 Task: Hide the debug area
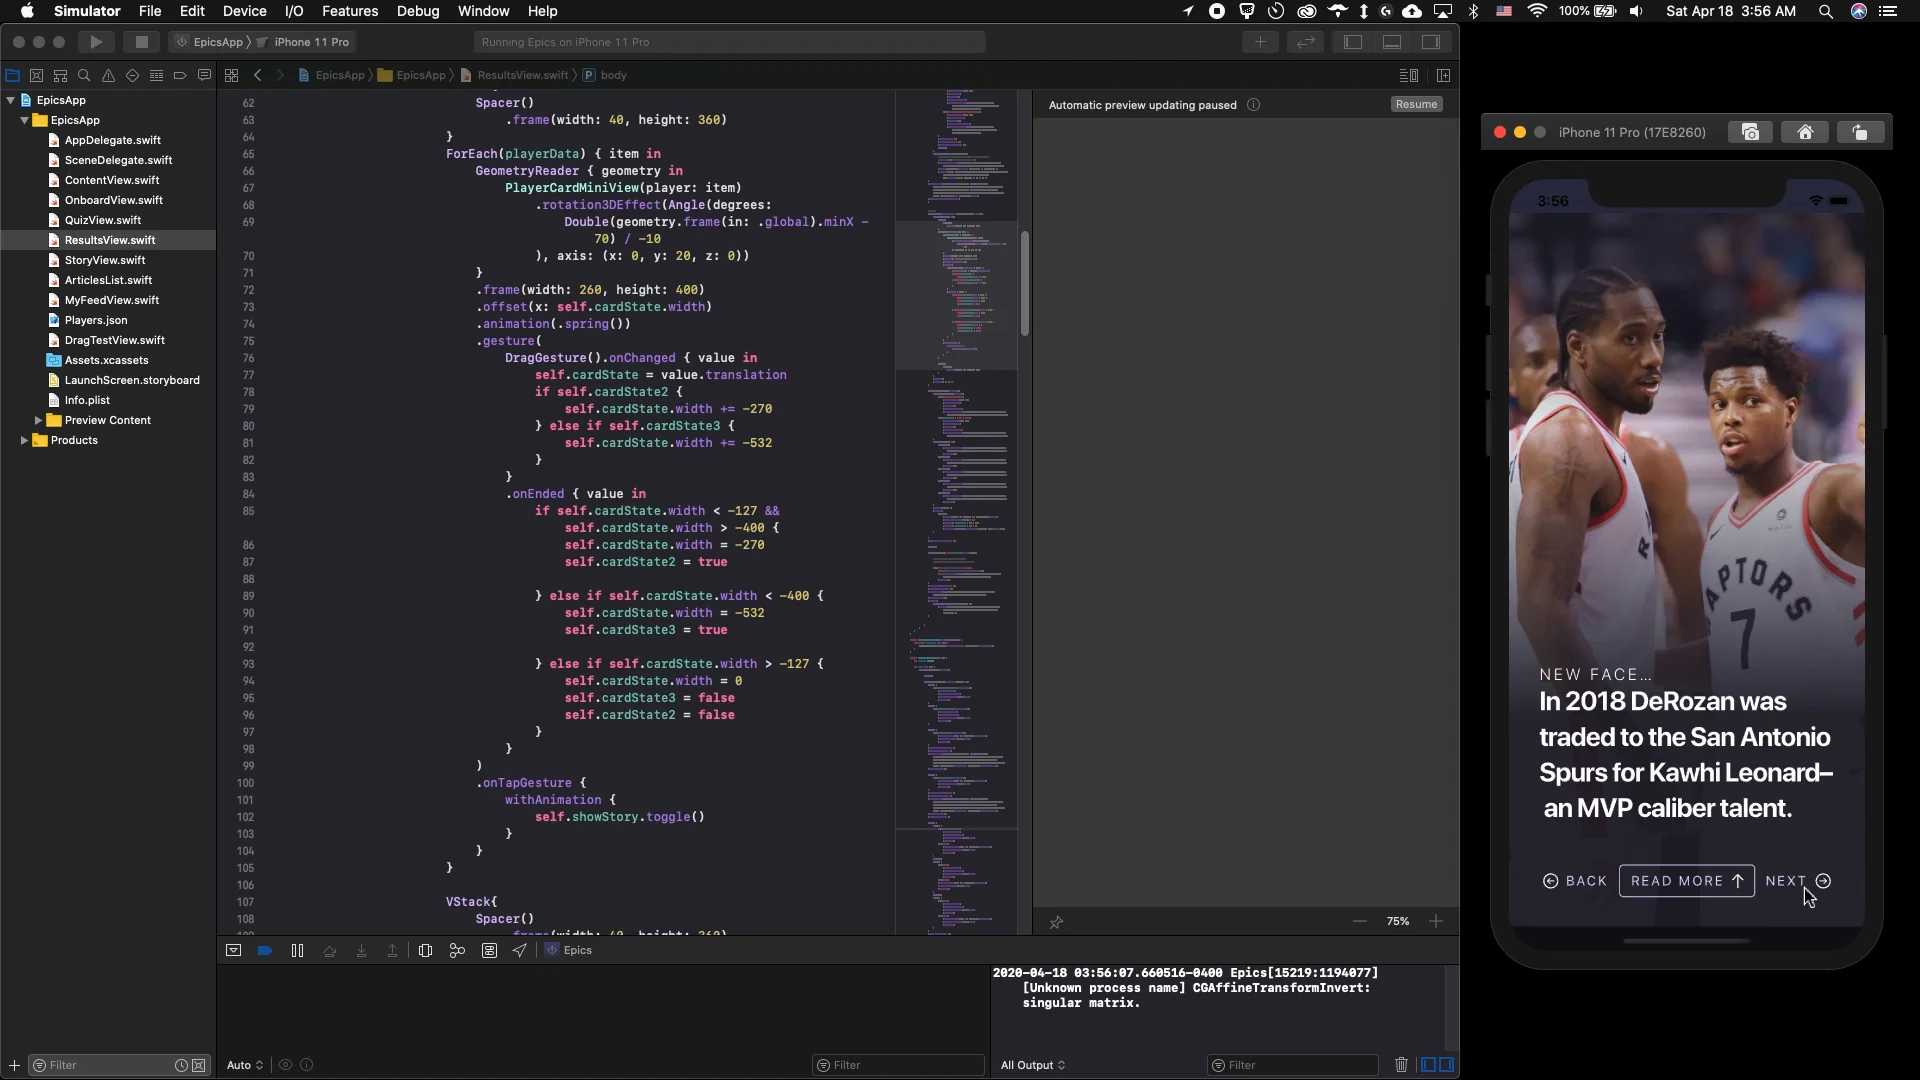(232, 950)
